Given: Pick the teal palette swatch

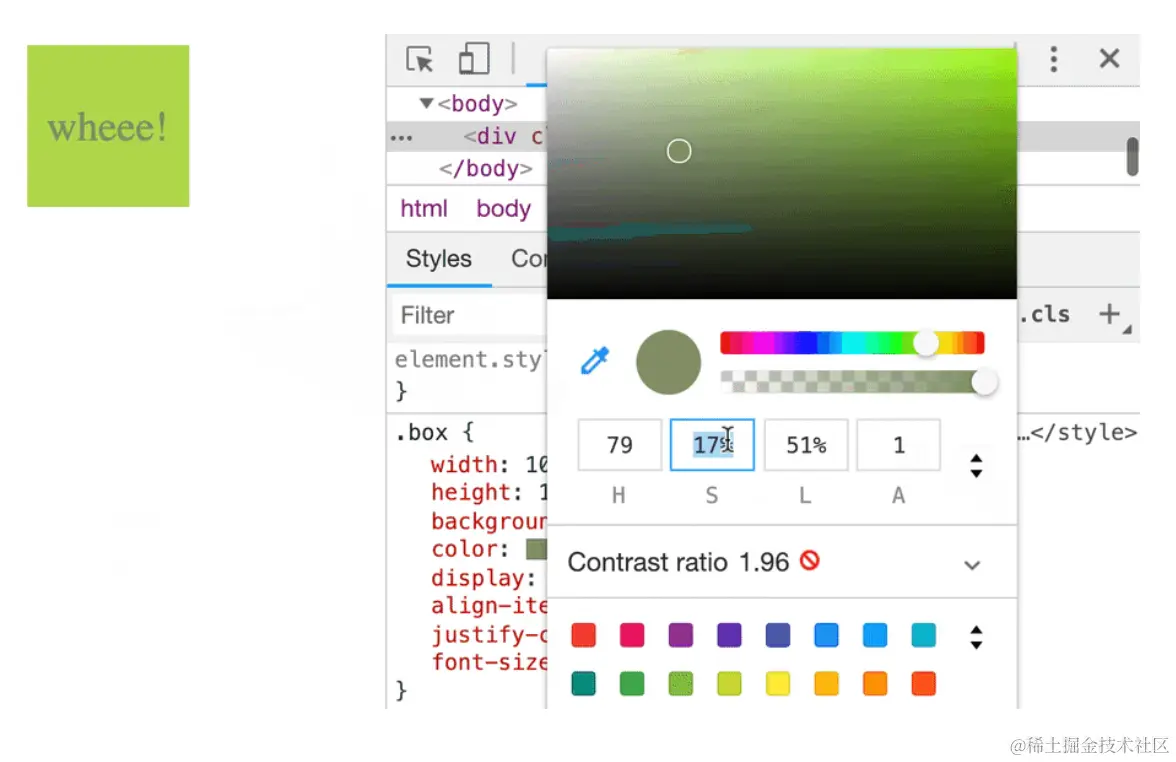Looking at the screenshot, I should 584,684.
